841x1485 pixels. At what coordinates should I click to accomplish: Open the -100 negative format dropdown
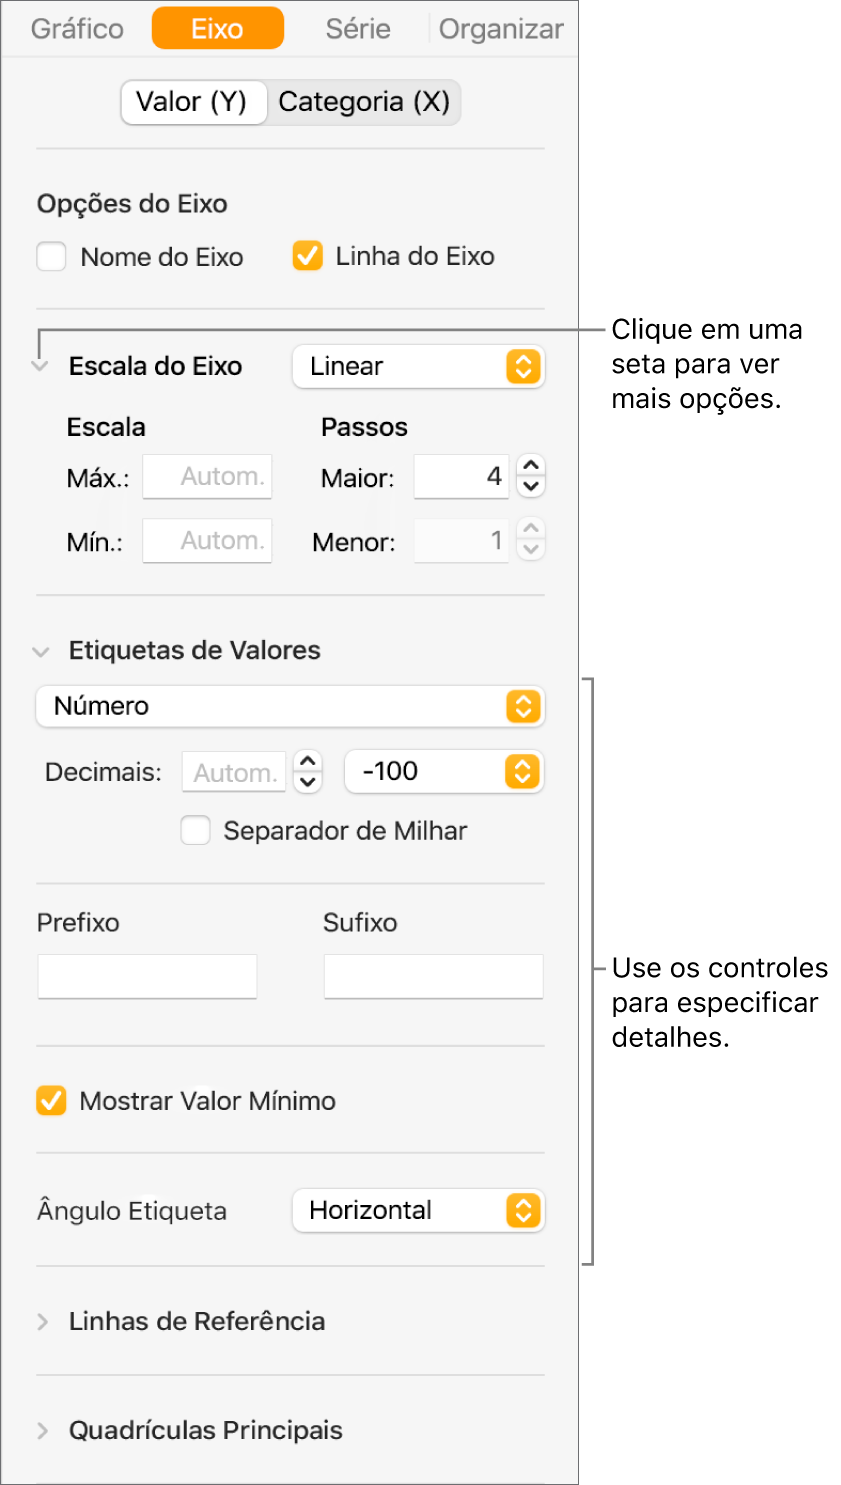[444, 771]
